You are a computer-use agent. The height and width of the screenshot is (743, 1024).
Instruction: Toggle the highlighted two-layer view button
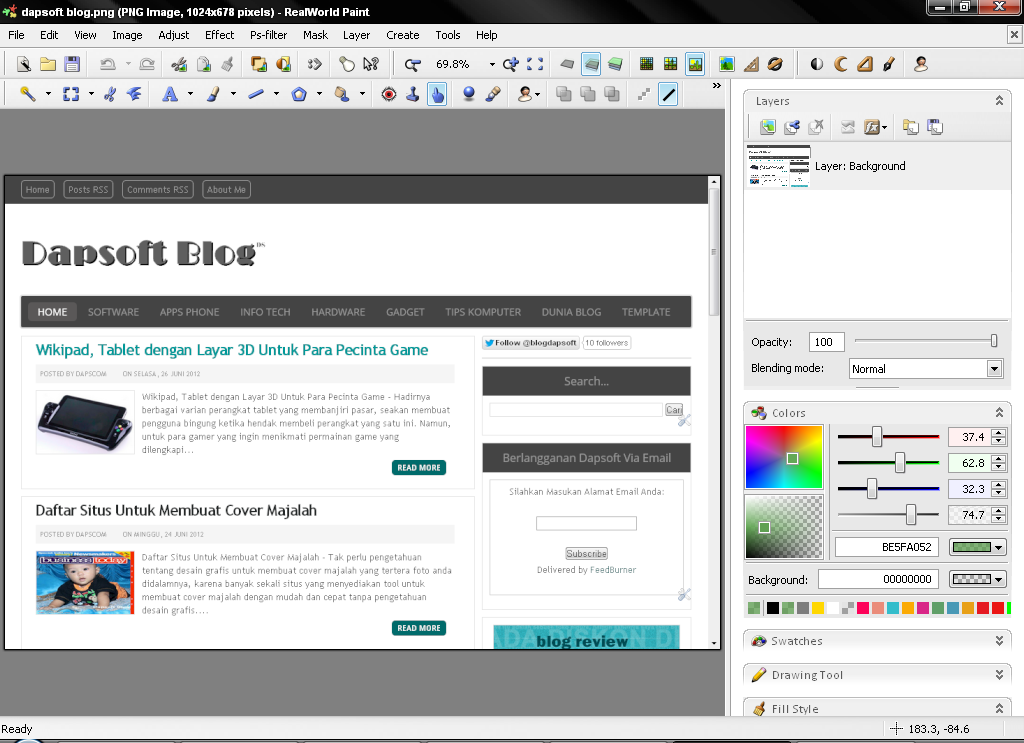pos(591,64)
